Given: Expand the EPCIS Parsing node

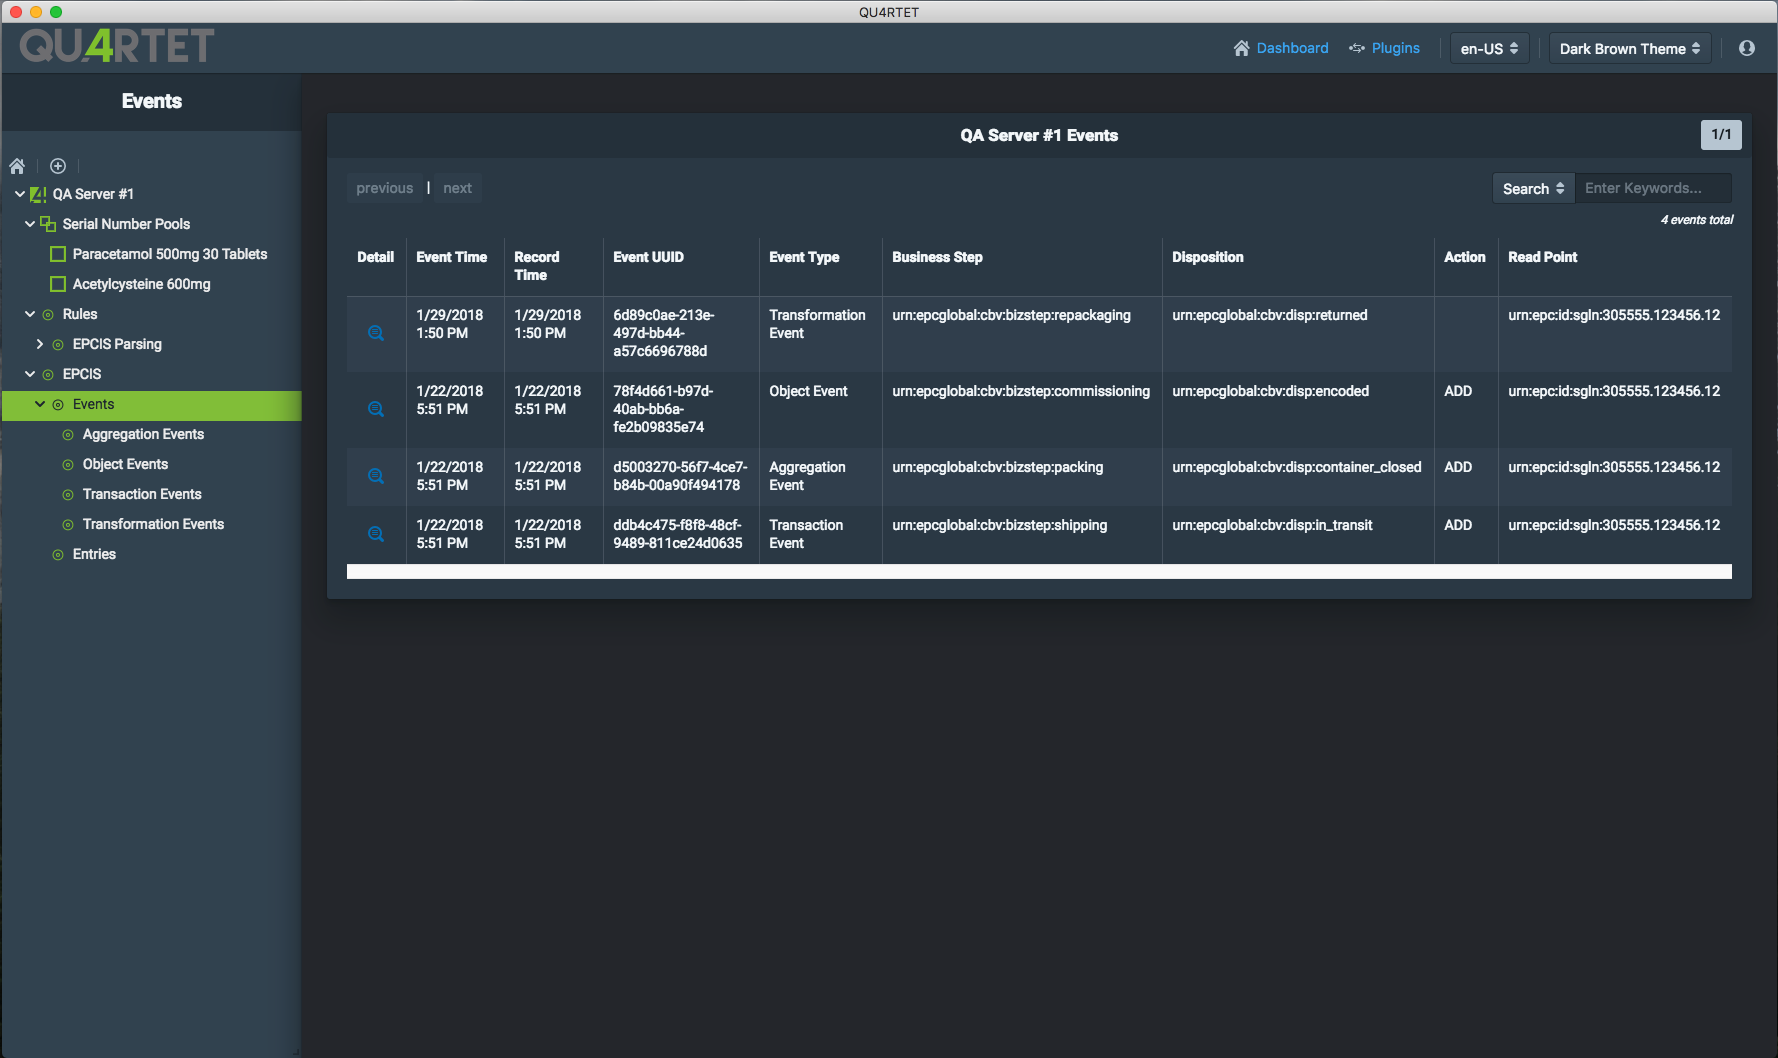Looking at the screenshot, I should (40, 344).
